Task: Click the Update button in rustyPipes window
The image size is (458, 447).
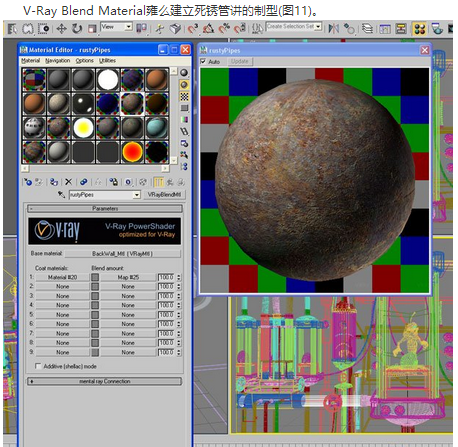Action: [x=240, y=61]
